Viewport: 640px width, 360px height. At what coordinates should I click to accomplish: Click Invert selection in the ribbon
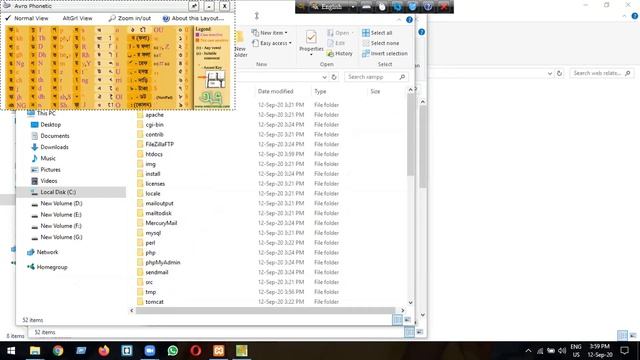click(x=384, y=53)
